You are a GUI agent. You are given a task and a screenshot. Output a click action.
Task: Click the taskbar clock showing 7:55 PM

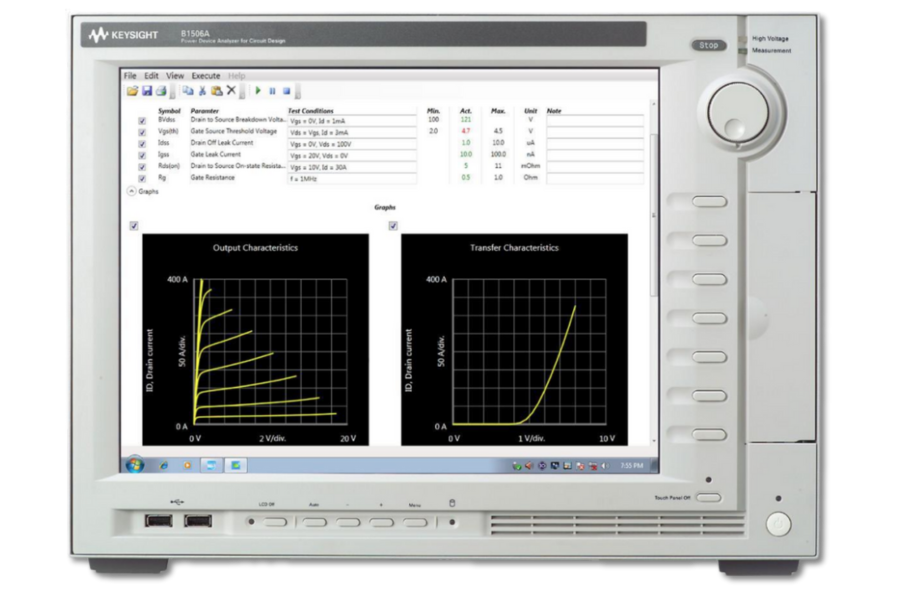[x=631, y=466]
